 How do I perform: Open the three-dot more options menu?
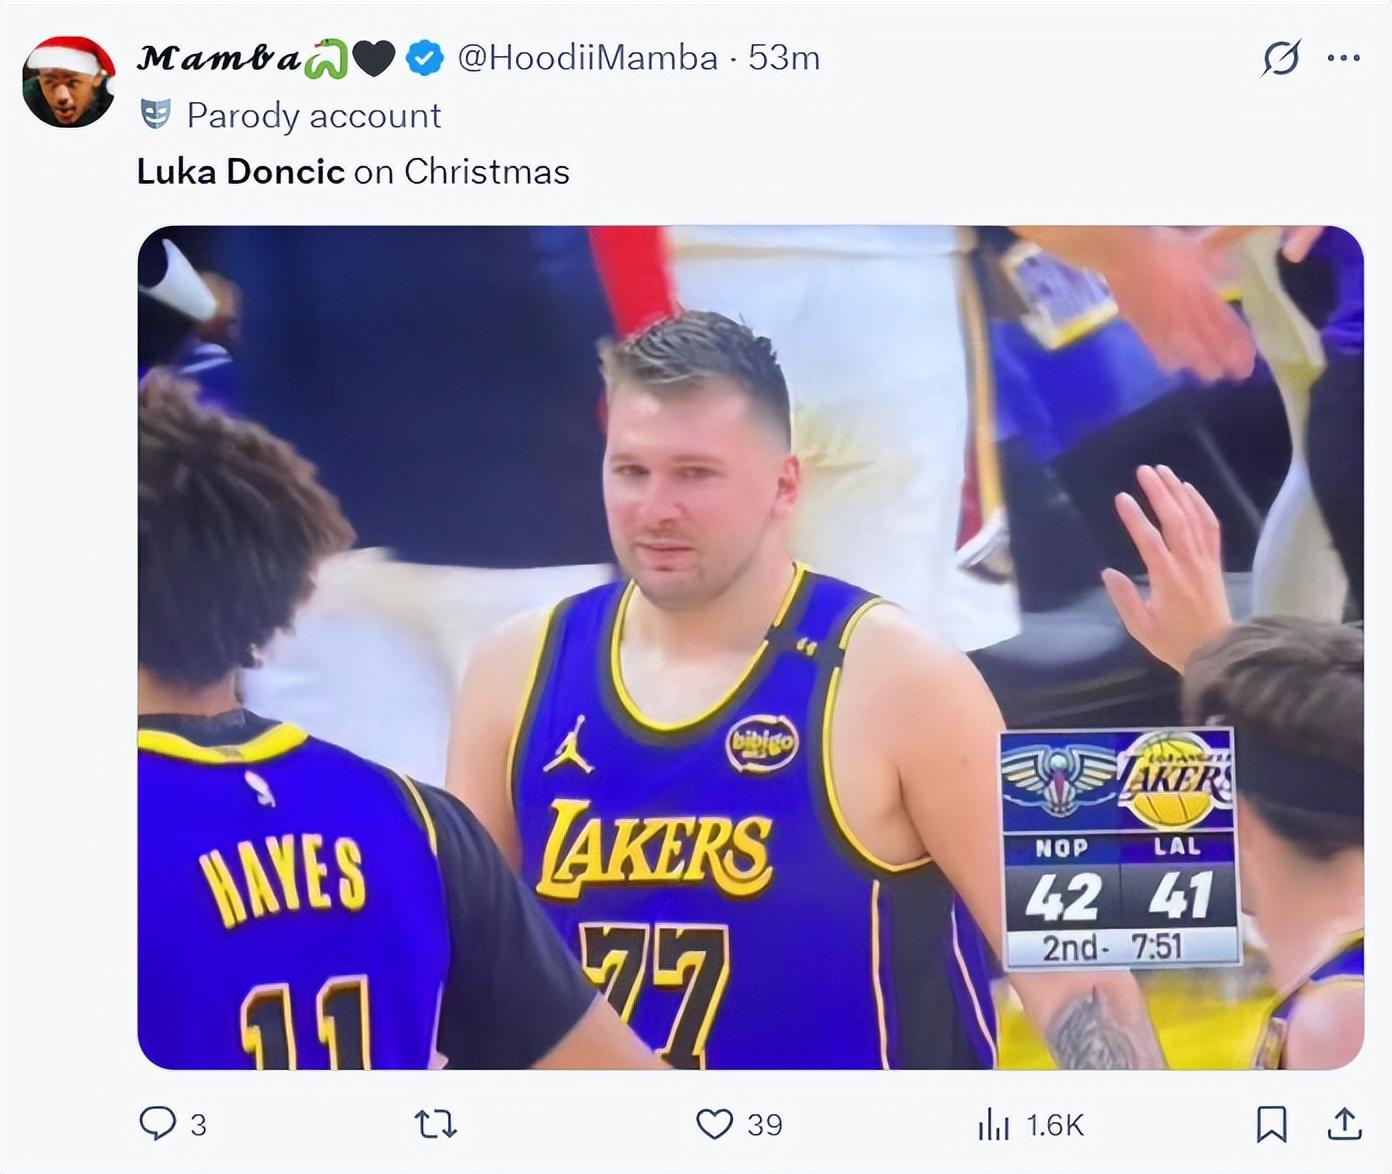coord(1343,58)
